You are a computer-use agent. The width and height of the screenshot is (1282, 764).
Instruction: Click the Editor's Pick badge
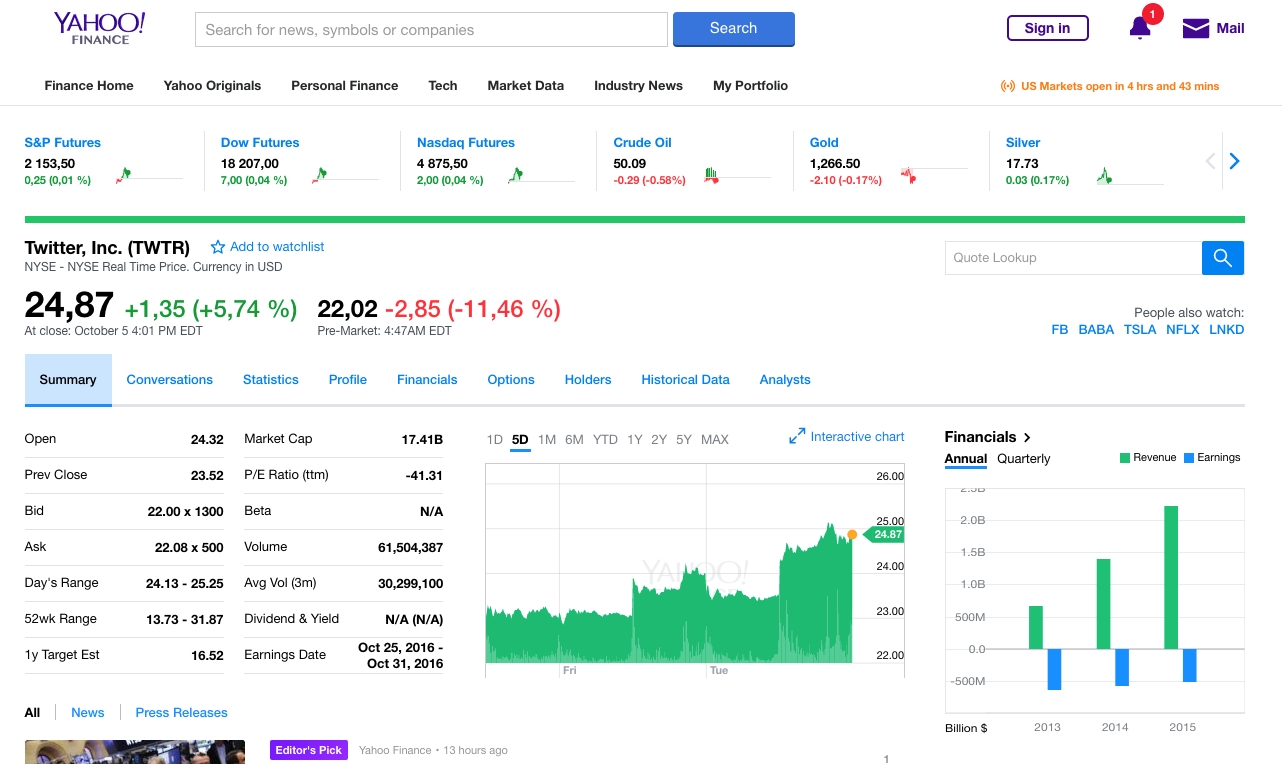click(x=309, y=750)
